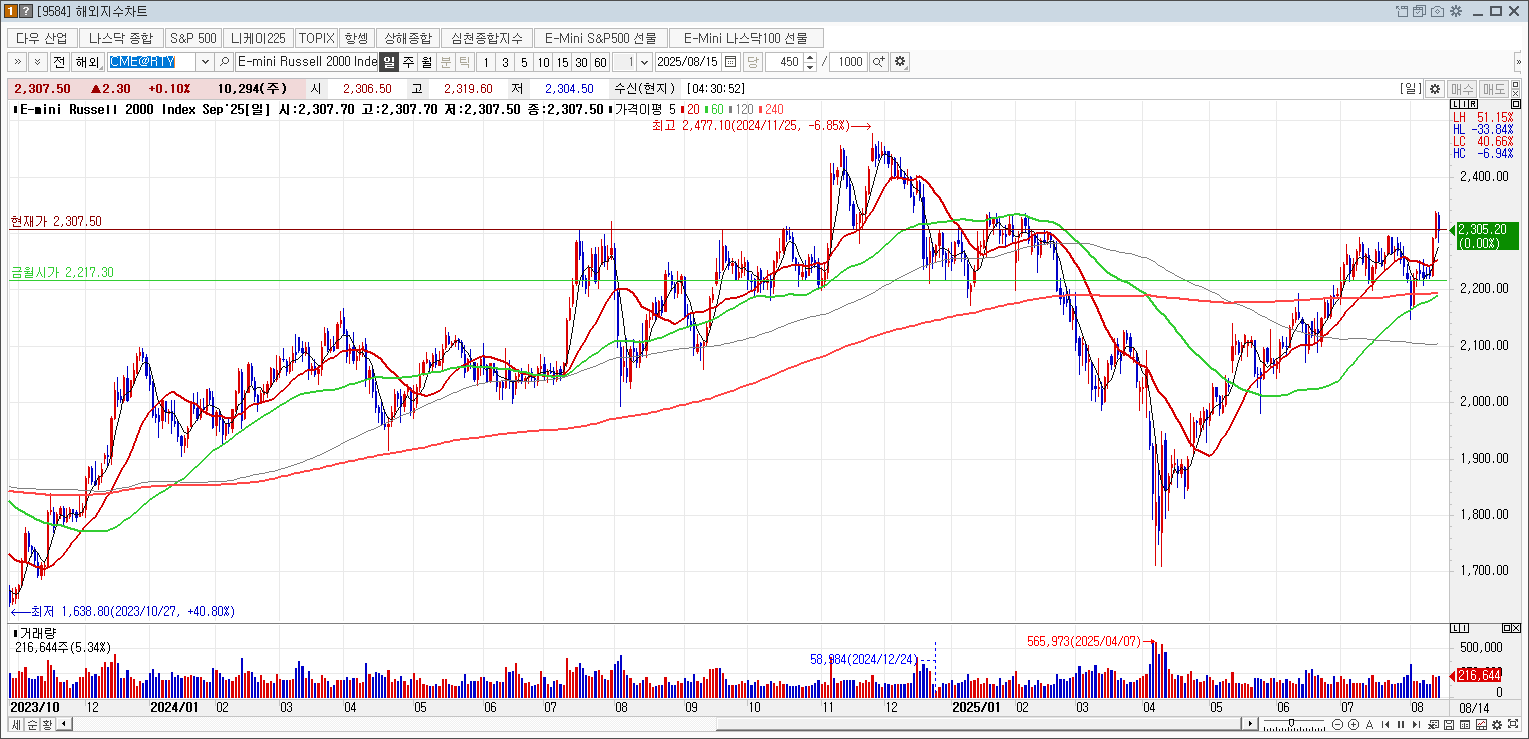Expand the CME@RTY symbol dropdown
Screen dimensions: 1529x739
tap(206, 62)
